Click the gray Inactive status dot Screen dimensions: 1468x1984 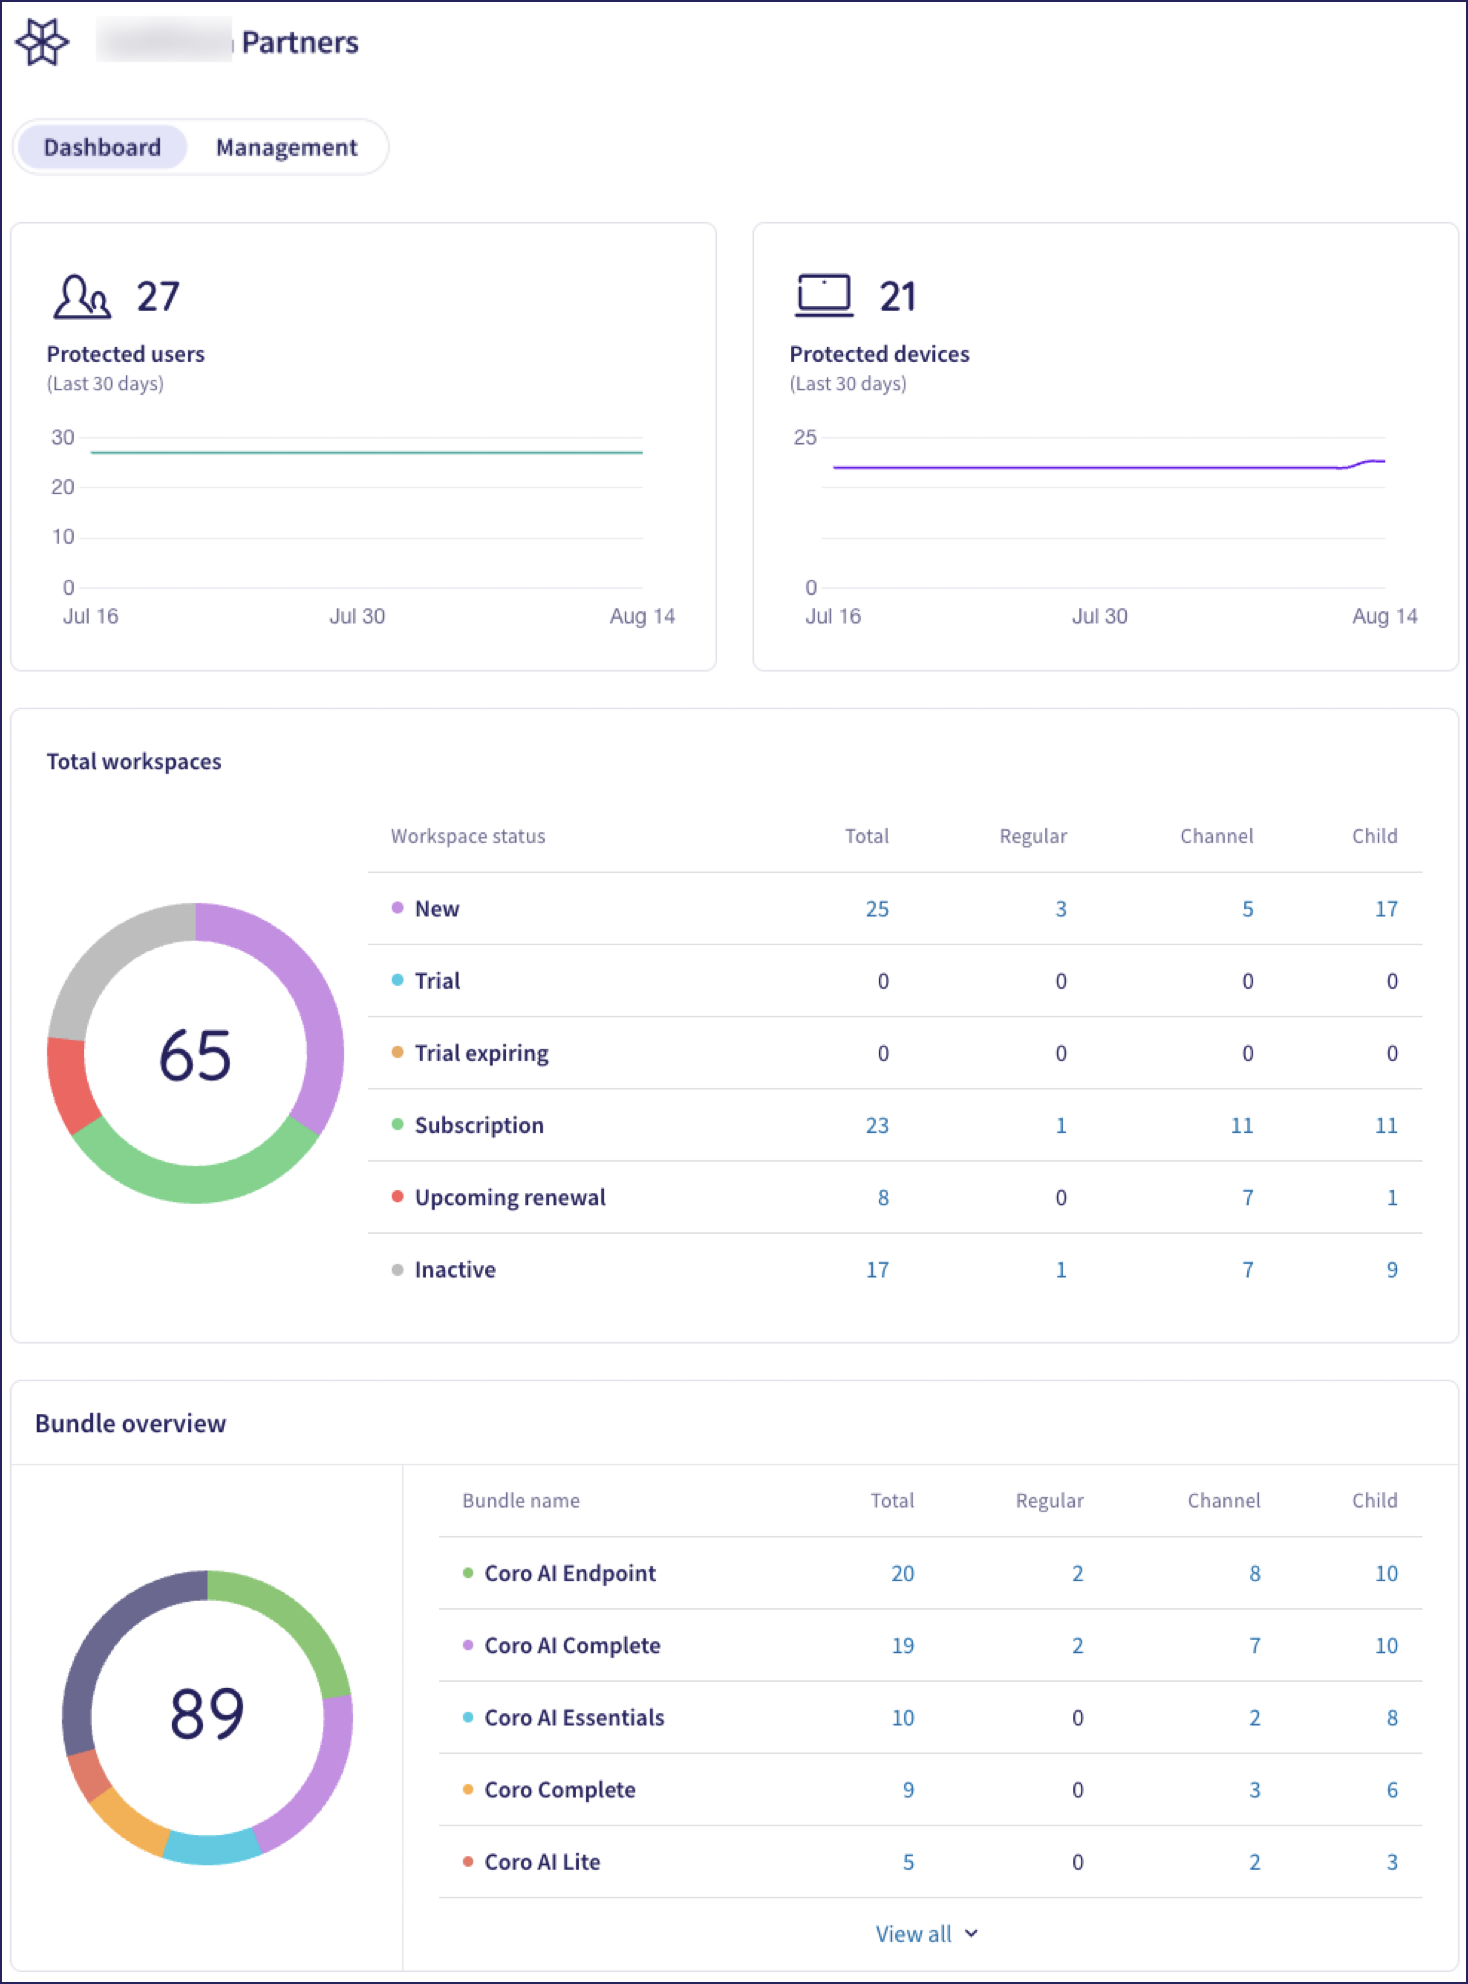397,1269
